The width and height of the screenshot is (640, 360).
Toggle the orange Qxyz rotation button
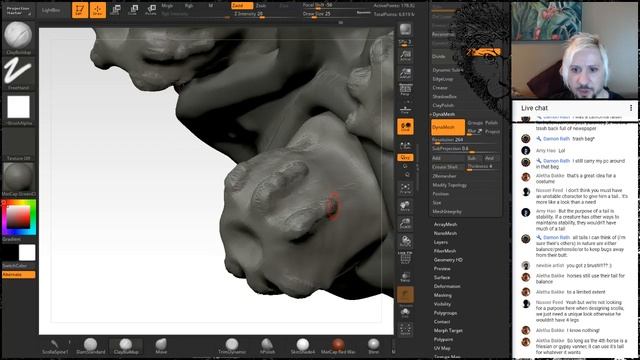click(405, 157)
